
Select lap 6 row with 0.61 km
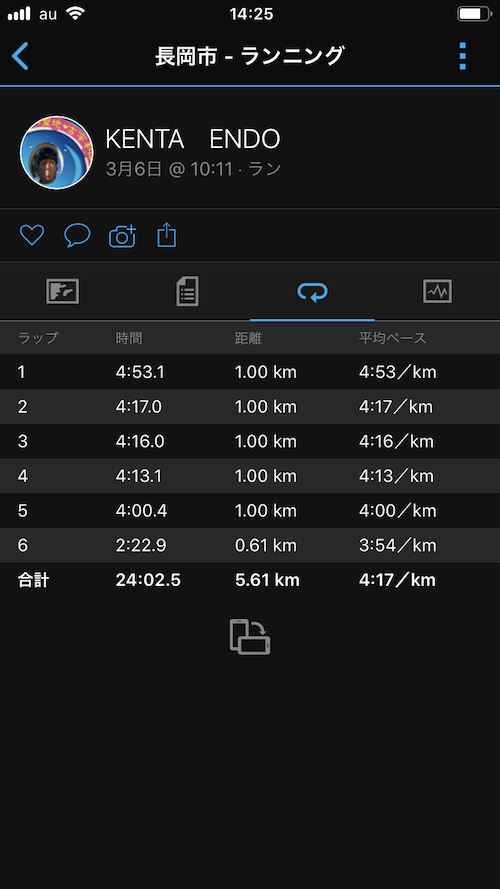click(x=250, y=545)
